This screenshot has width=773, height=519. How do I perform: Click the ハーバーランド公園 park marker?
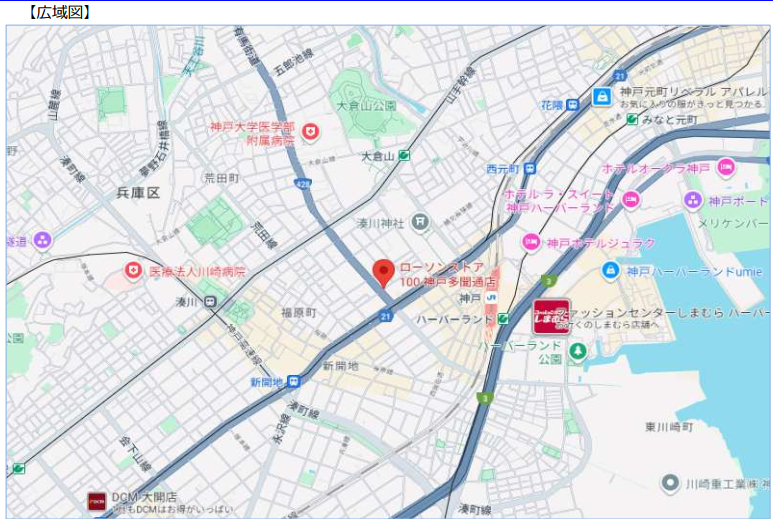[577, 352]
